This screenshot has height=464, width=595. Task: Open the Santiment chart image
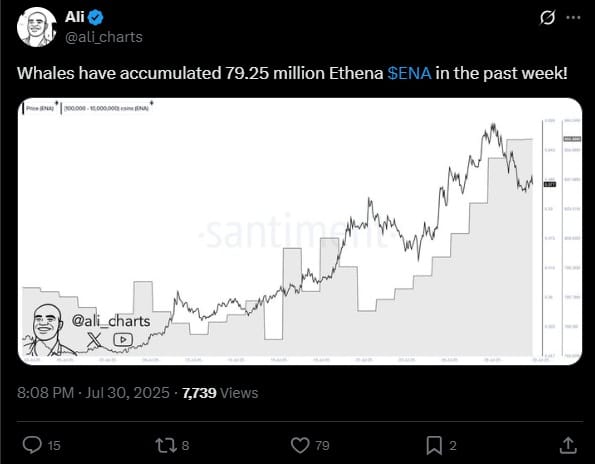[x=300, y=231]
